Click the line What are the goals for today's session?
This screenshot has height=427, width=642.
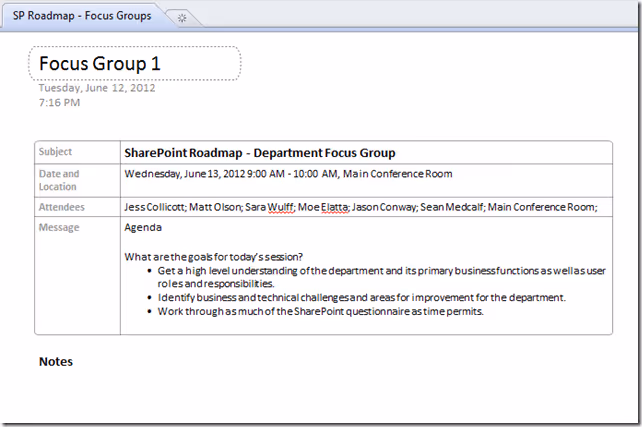click(213, 257)
